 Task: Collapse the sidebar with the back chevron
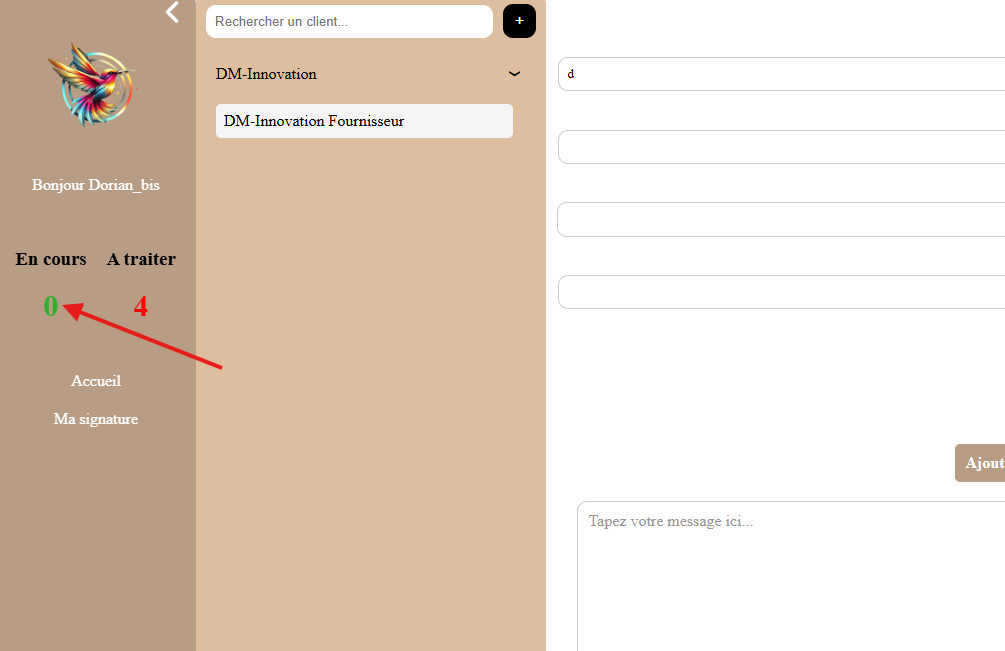(173, 12)
